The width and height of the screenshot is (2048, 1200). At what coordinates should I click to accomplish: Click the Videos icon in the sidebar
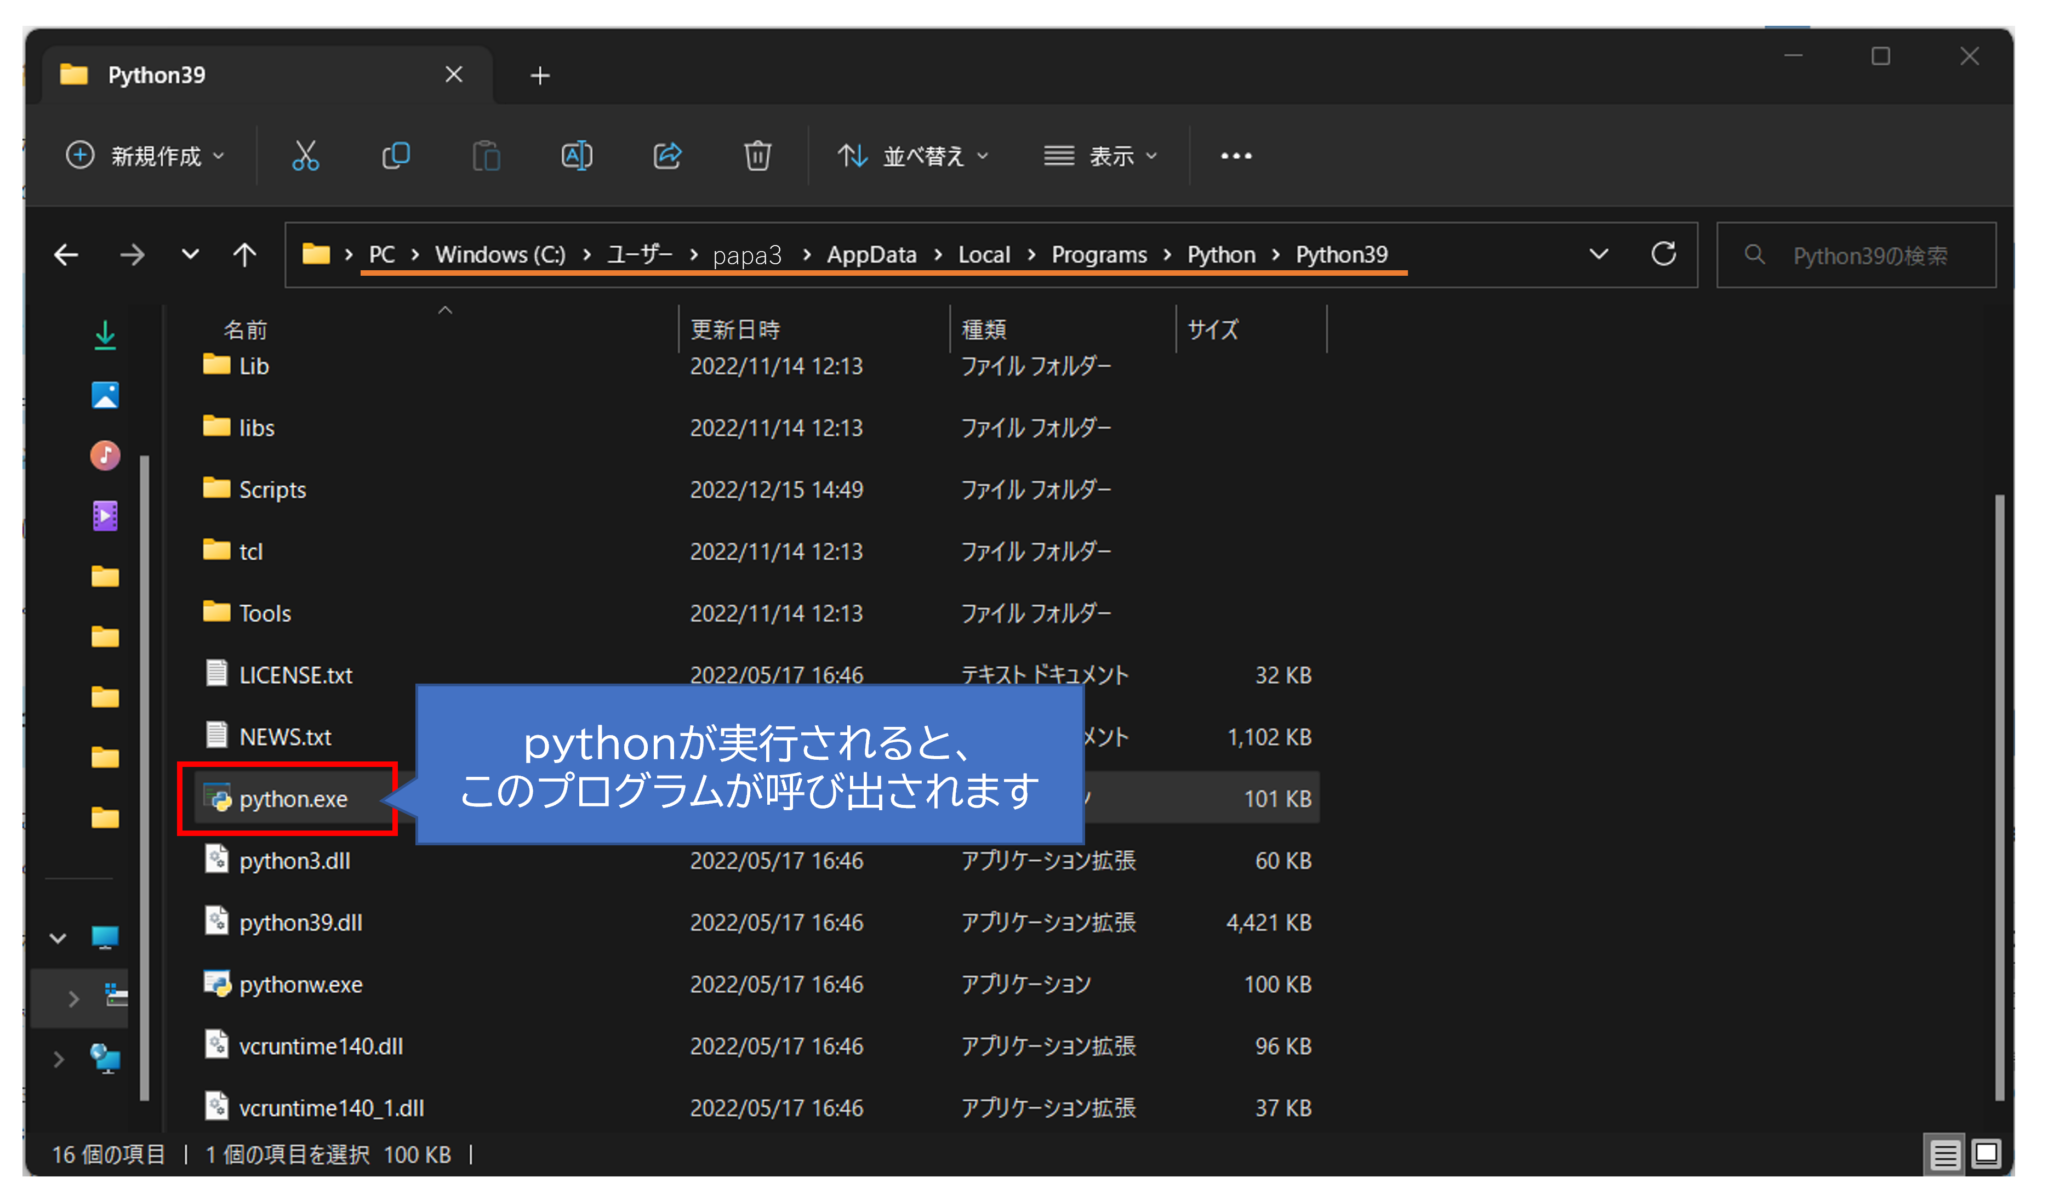tap(104, 515)
